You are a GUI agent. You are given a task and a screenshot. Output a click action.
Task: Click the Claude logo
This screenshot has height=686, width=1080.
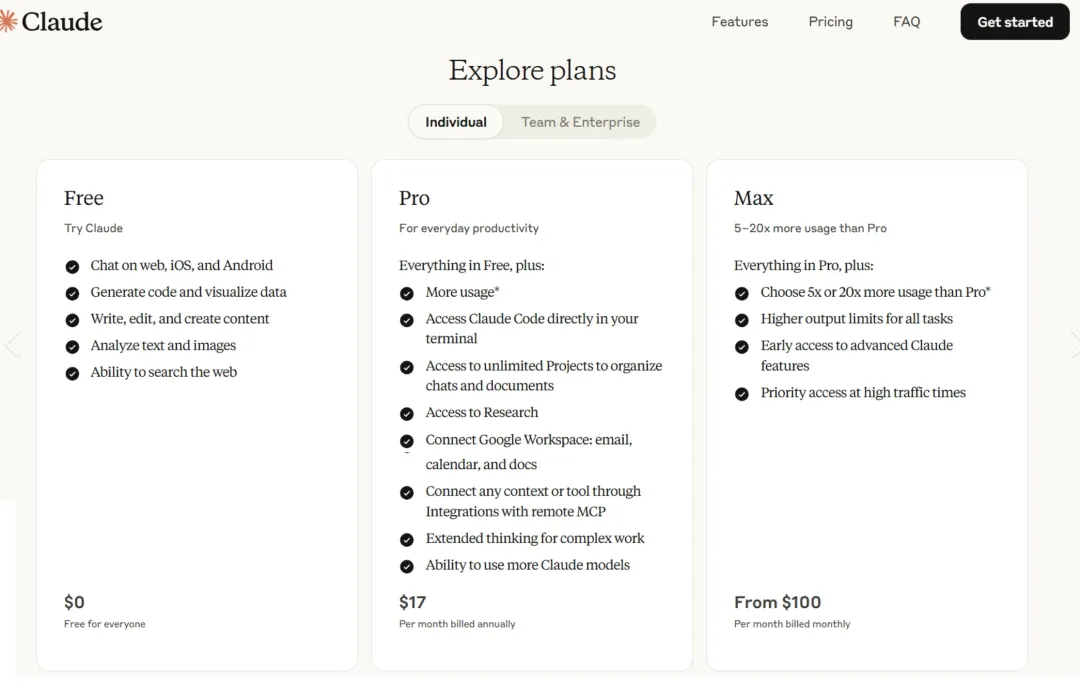coord(51,21)
